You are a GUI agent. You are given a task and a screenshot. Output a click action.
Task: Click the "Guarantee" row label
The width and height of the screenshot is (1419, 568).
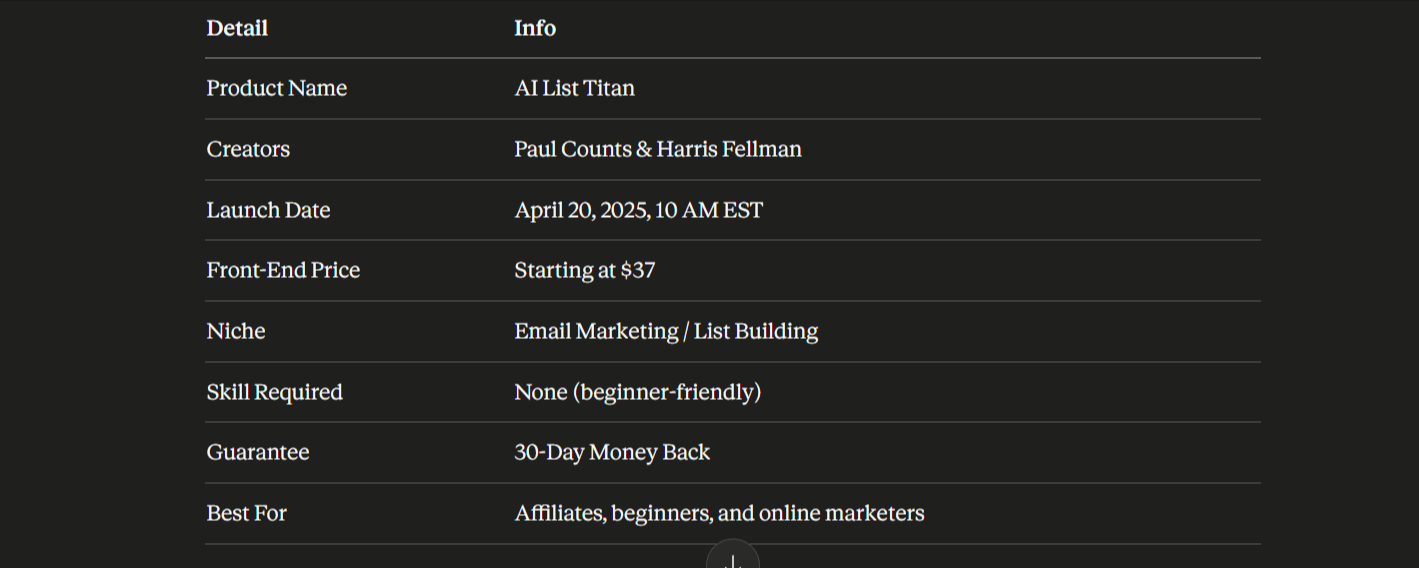(x=258, y=452)
